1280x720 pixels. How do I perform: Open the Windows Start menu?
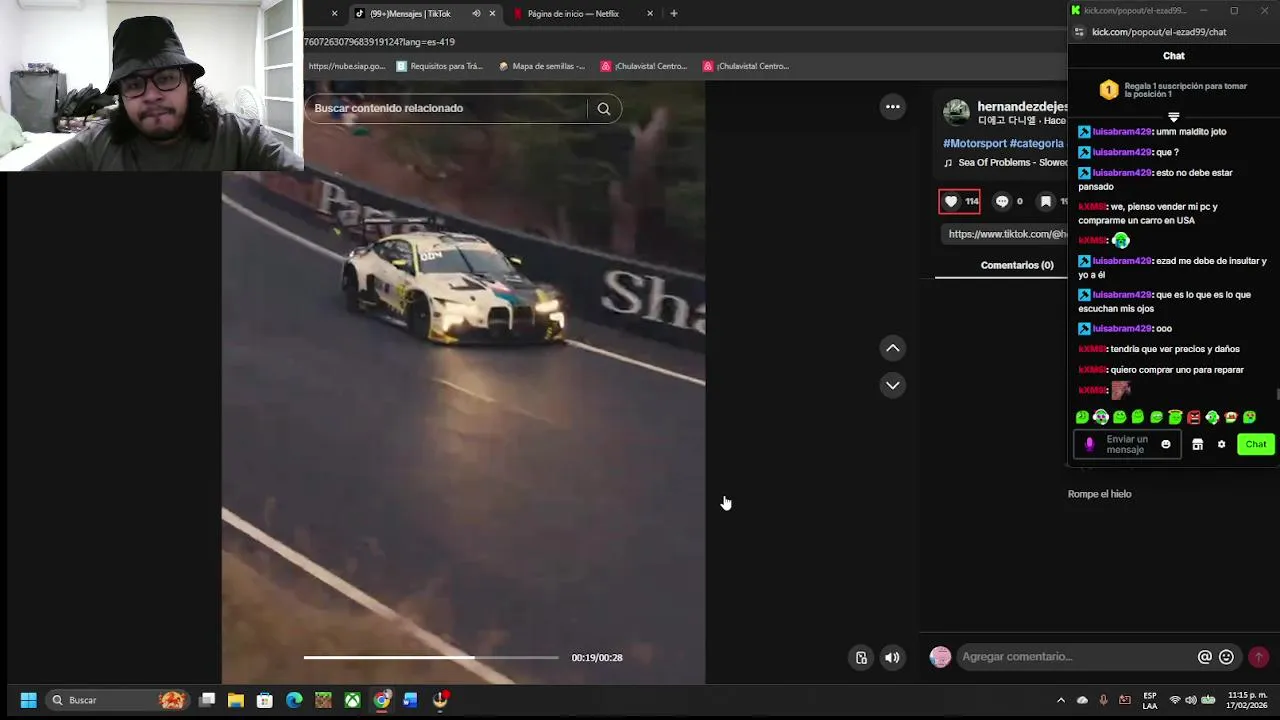(x=29, y=700)
